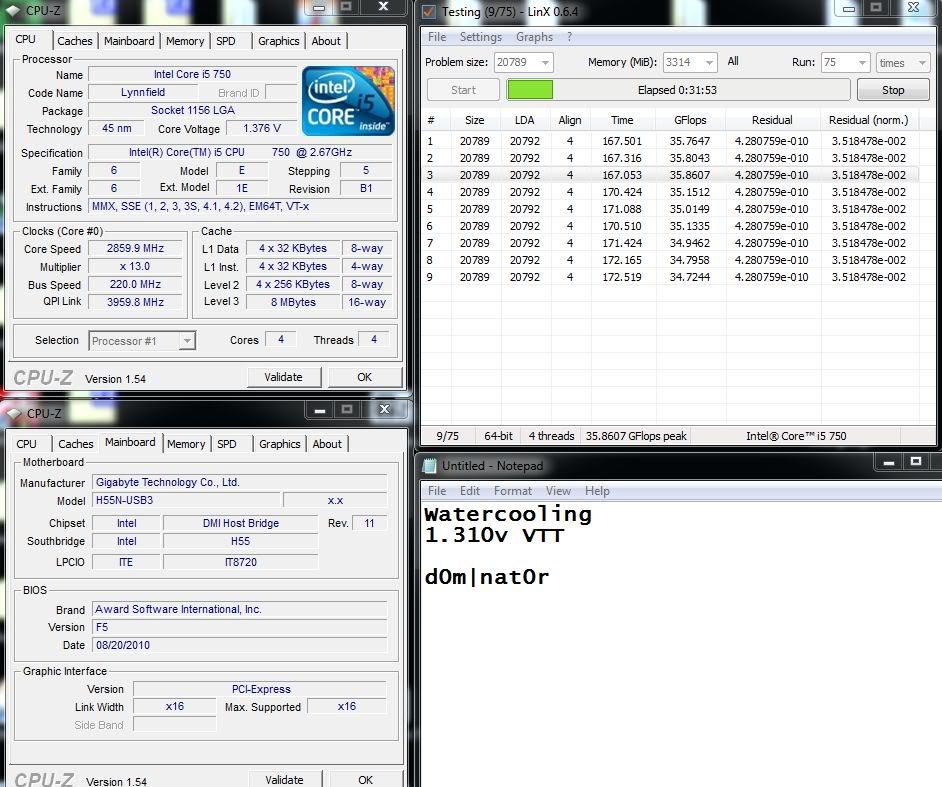Screen dimensions: 942x787
Task: Open the LinX File menu
Action: pos(437,37)
